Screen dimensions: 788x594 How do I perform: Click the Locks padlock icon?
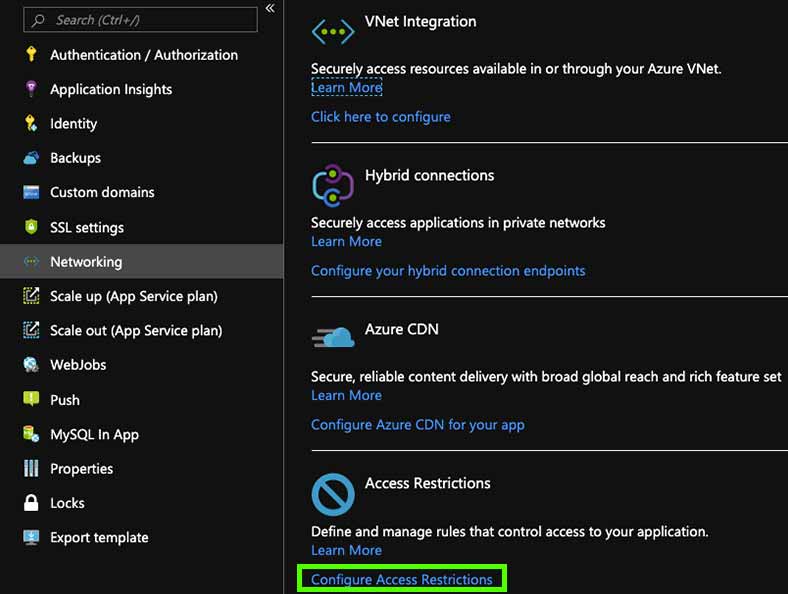point(31,503)
